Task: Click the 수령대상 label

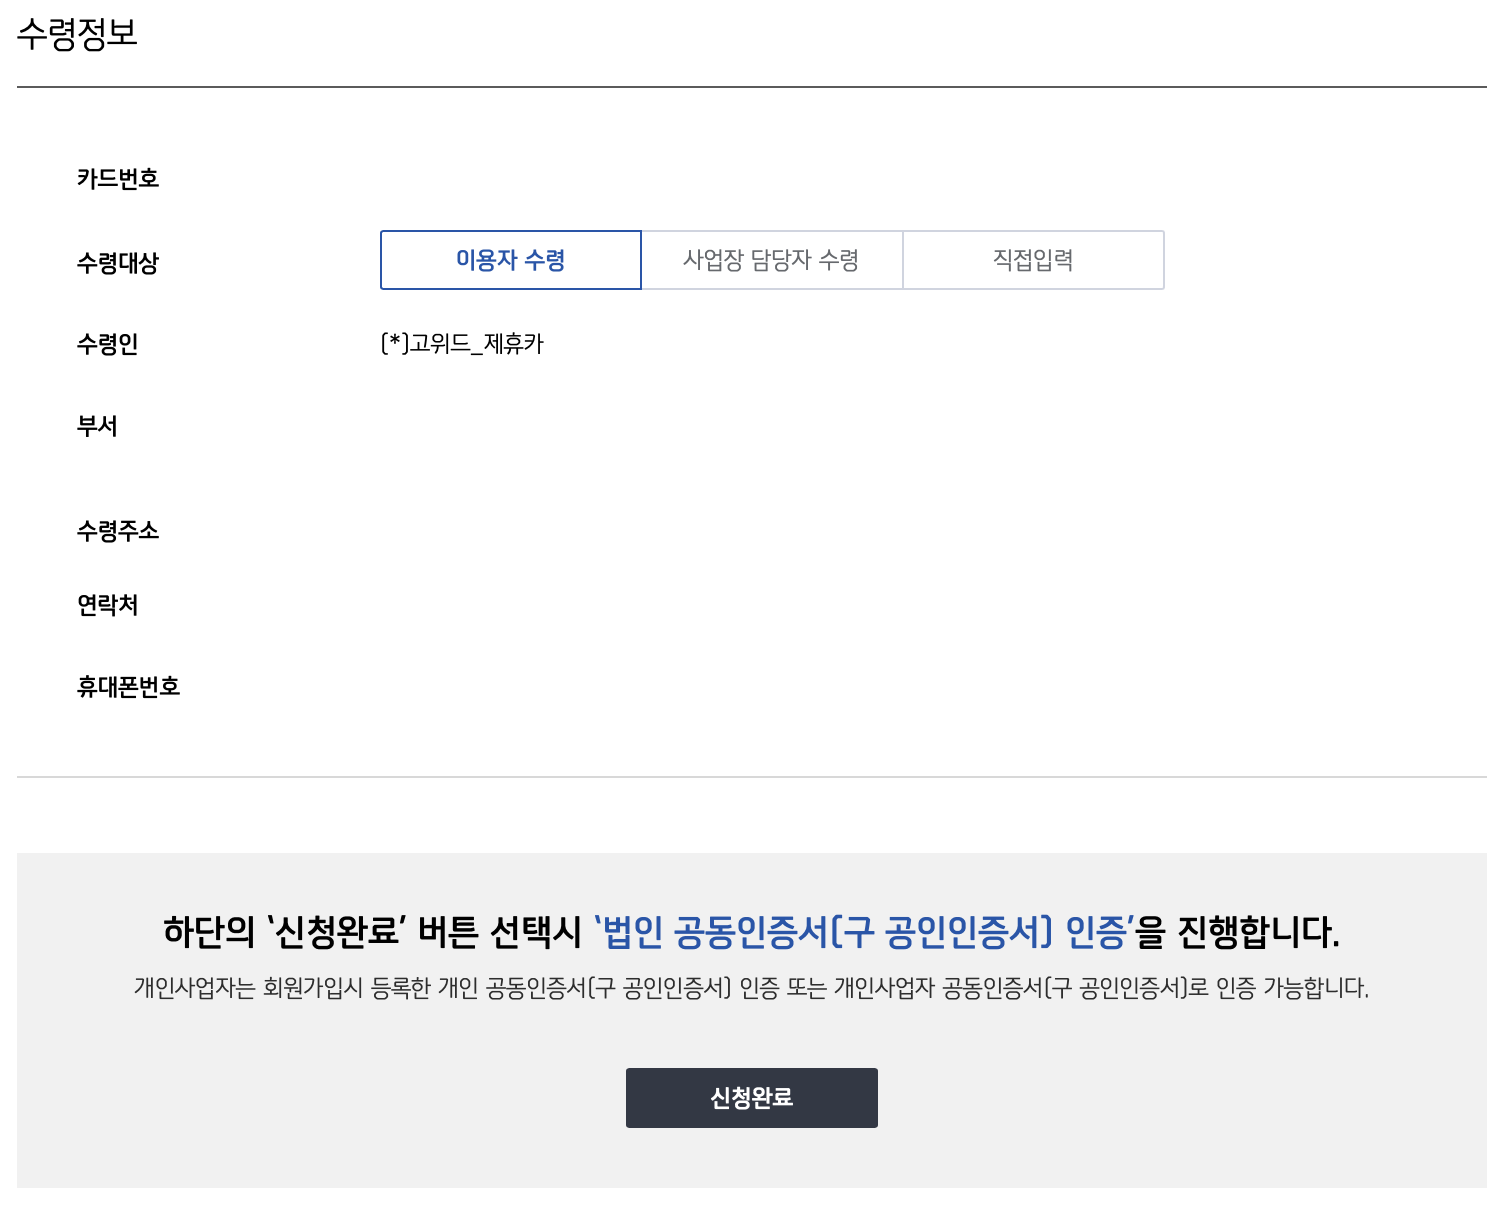Action: pyautogui.click(x=118, y=263)
